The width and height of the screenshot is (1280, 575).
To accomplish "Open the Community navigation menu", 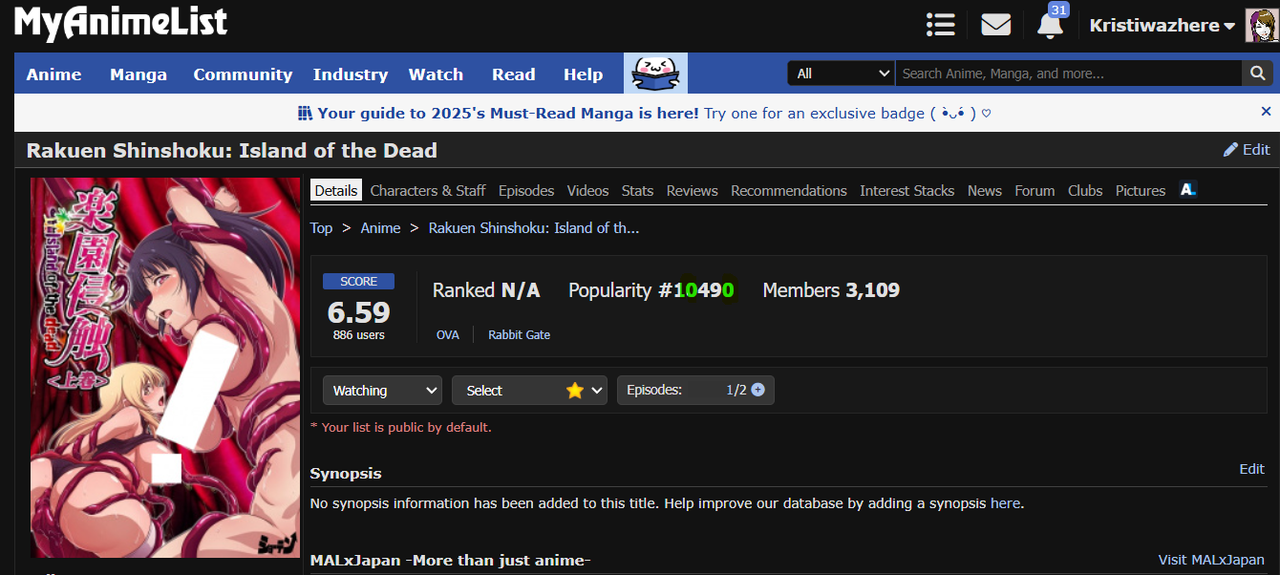I will (x=243, y=74).
